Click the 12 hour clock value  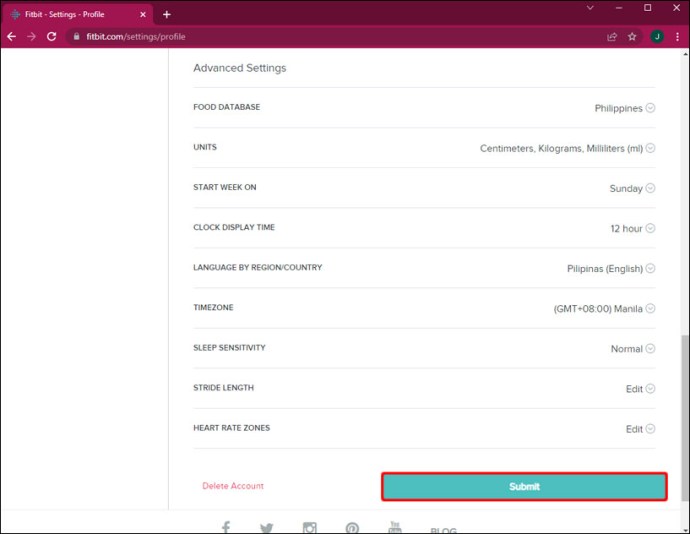[626, 228]
